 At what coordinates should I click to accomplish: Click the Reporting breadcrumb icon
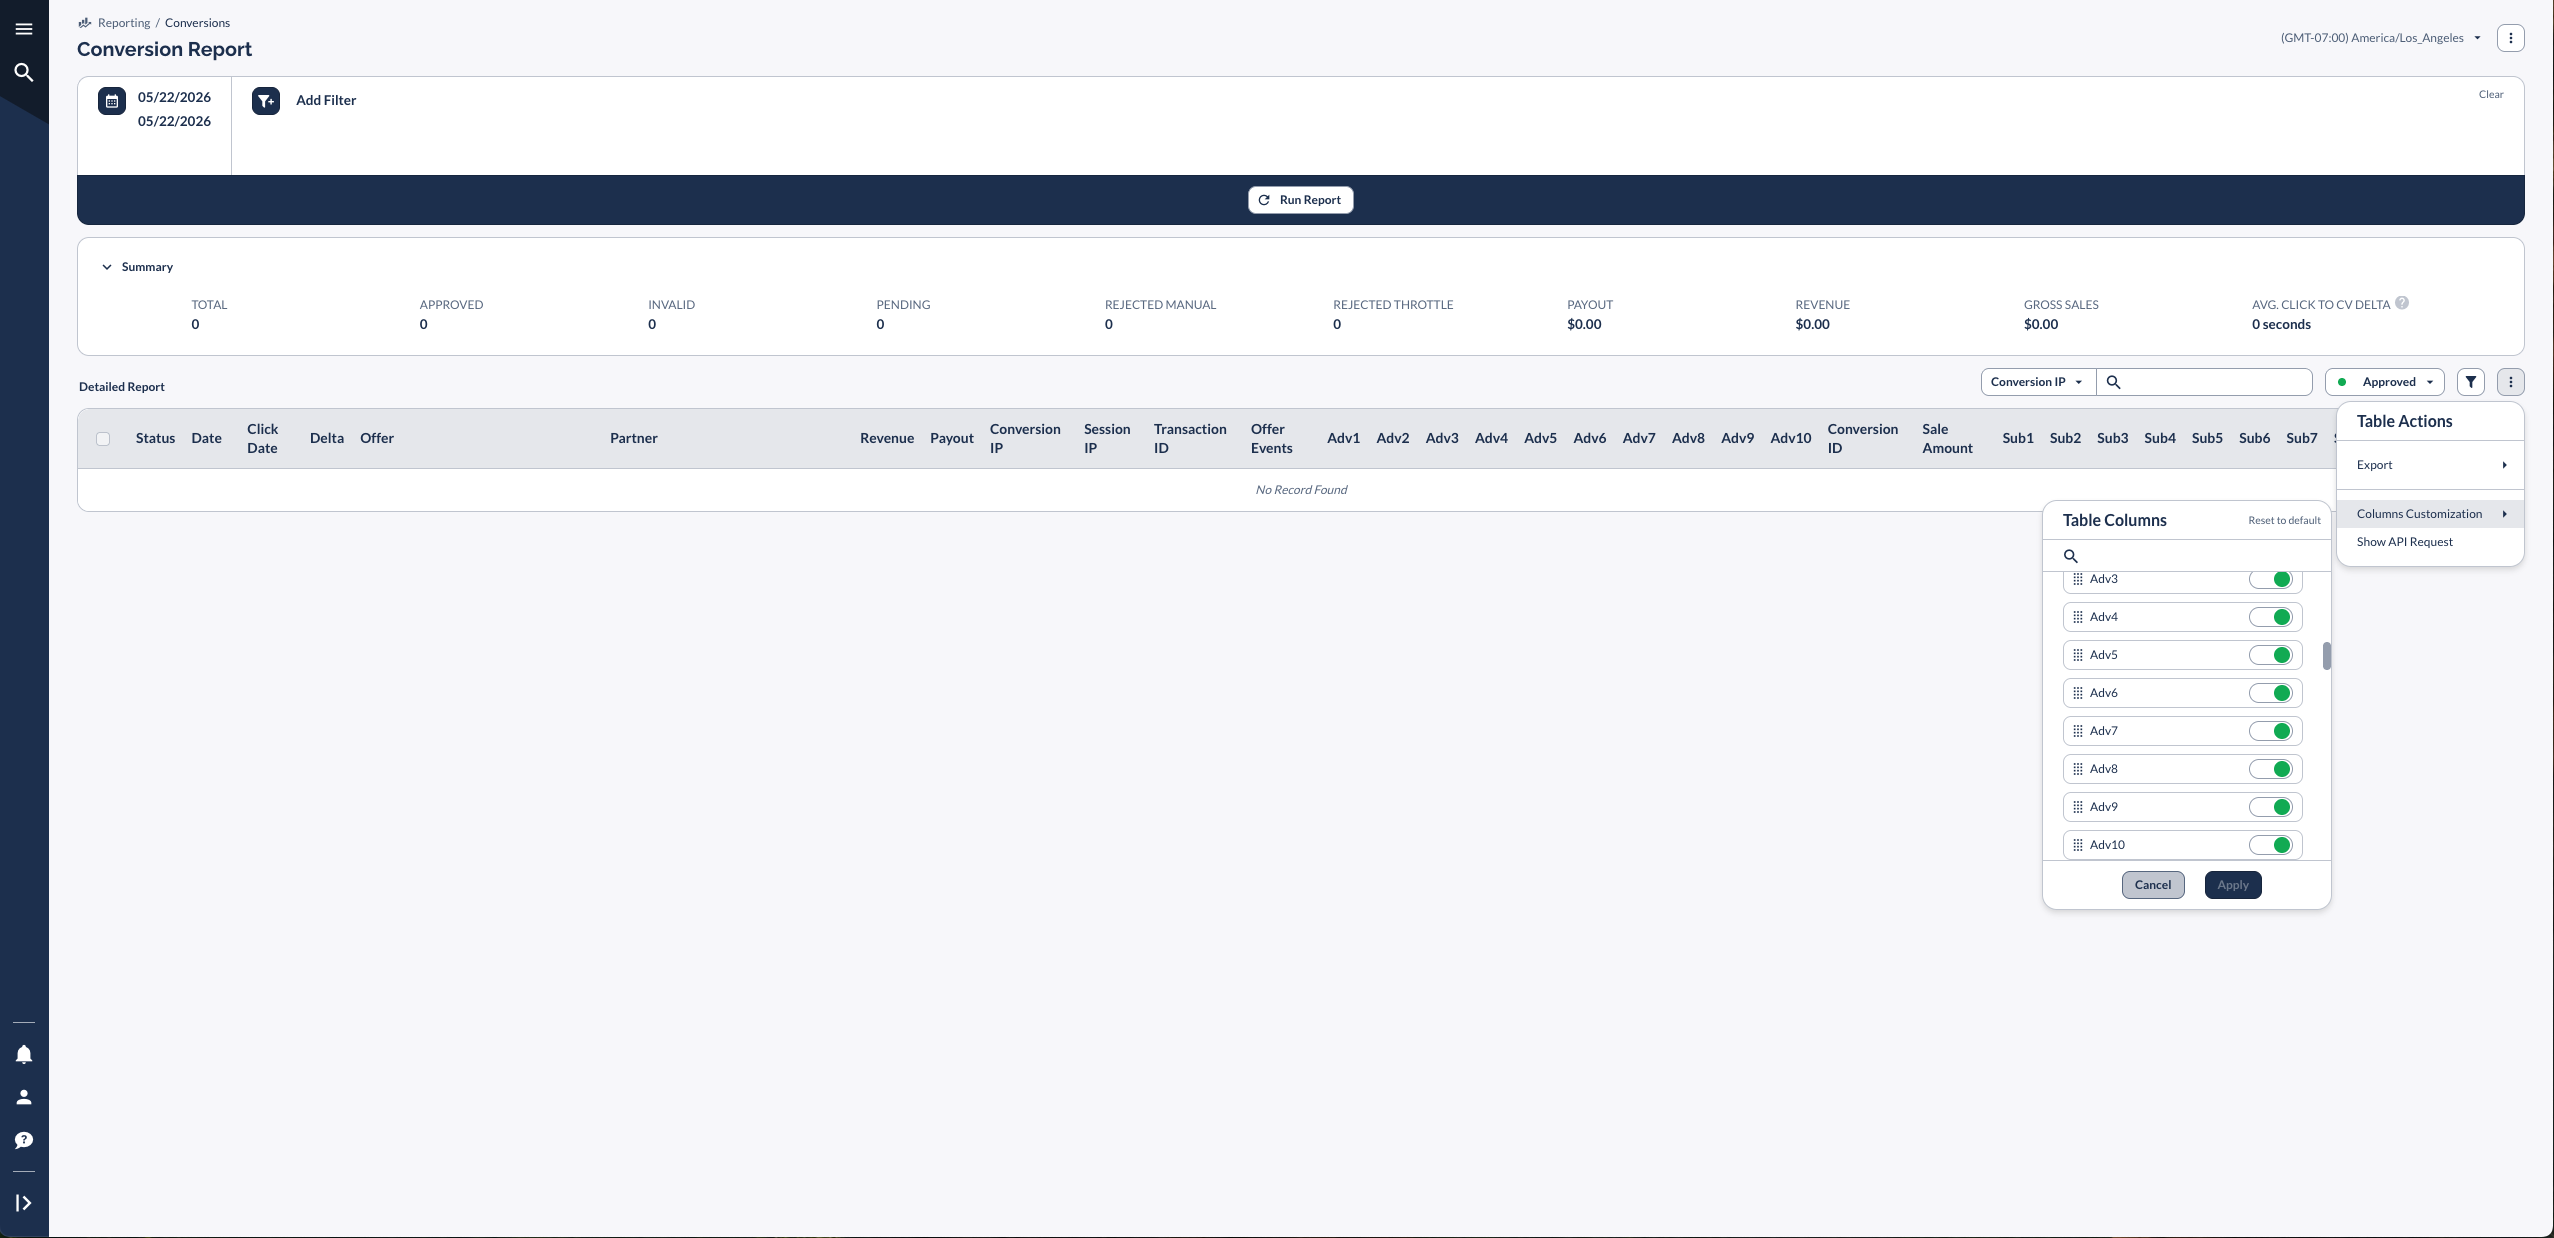pyautogui.click(x=85, y=22)
